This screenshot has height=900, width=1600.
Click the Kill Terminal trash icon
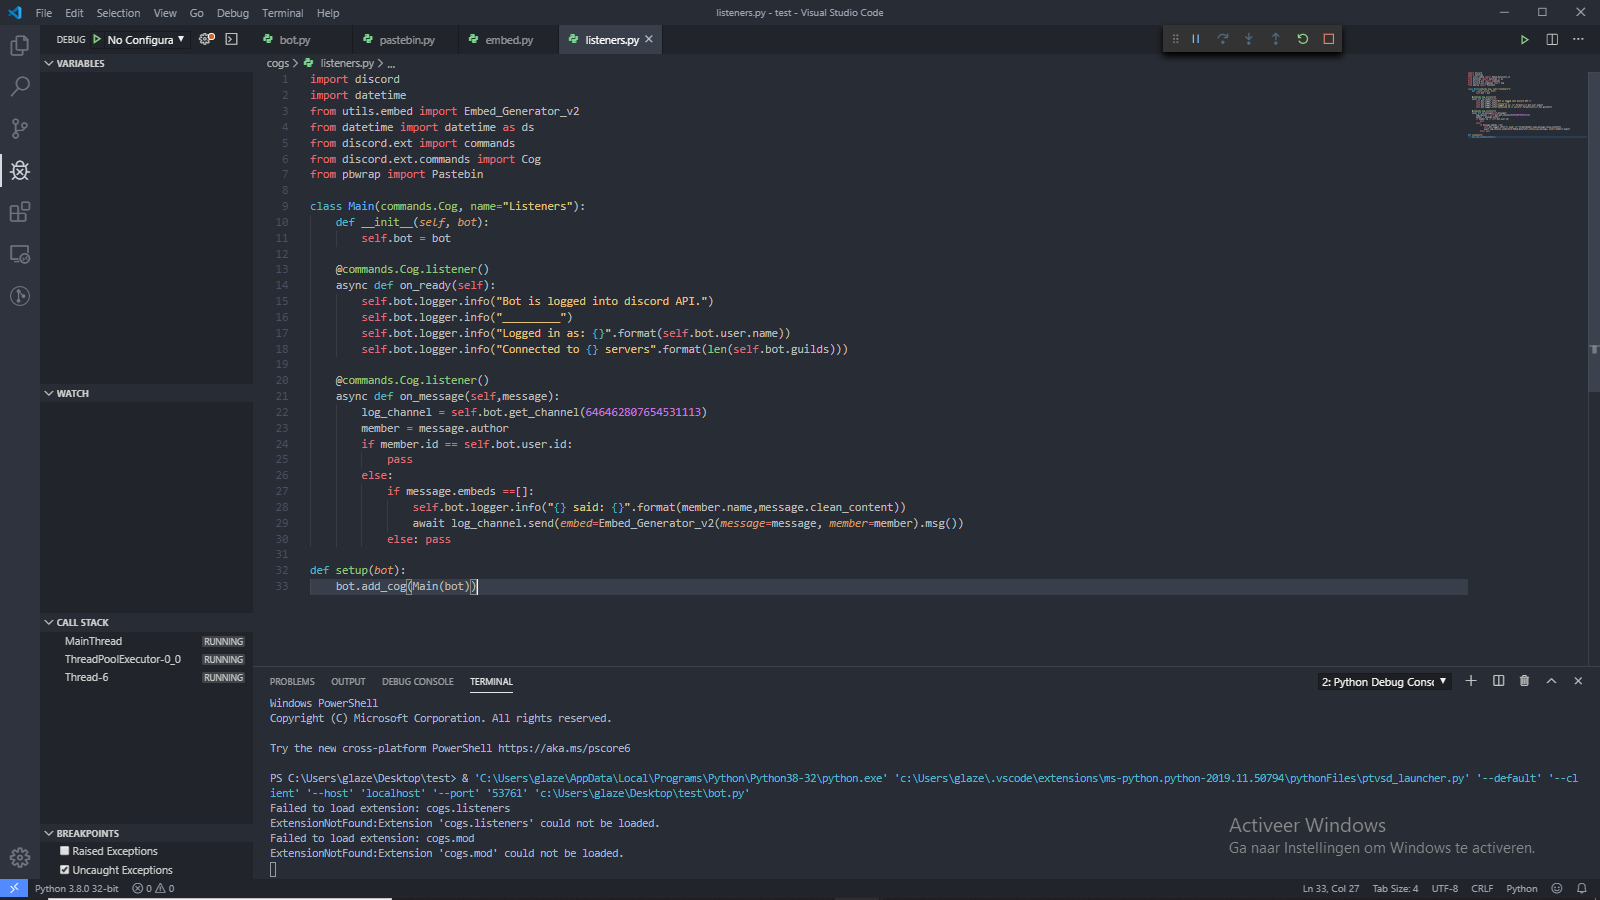coord(1524,681)
